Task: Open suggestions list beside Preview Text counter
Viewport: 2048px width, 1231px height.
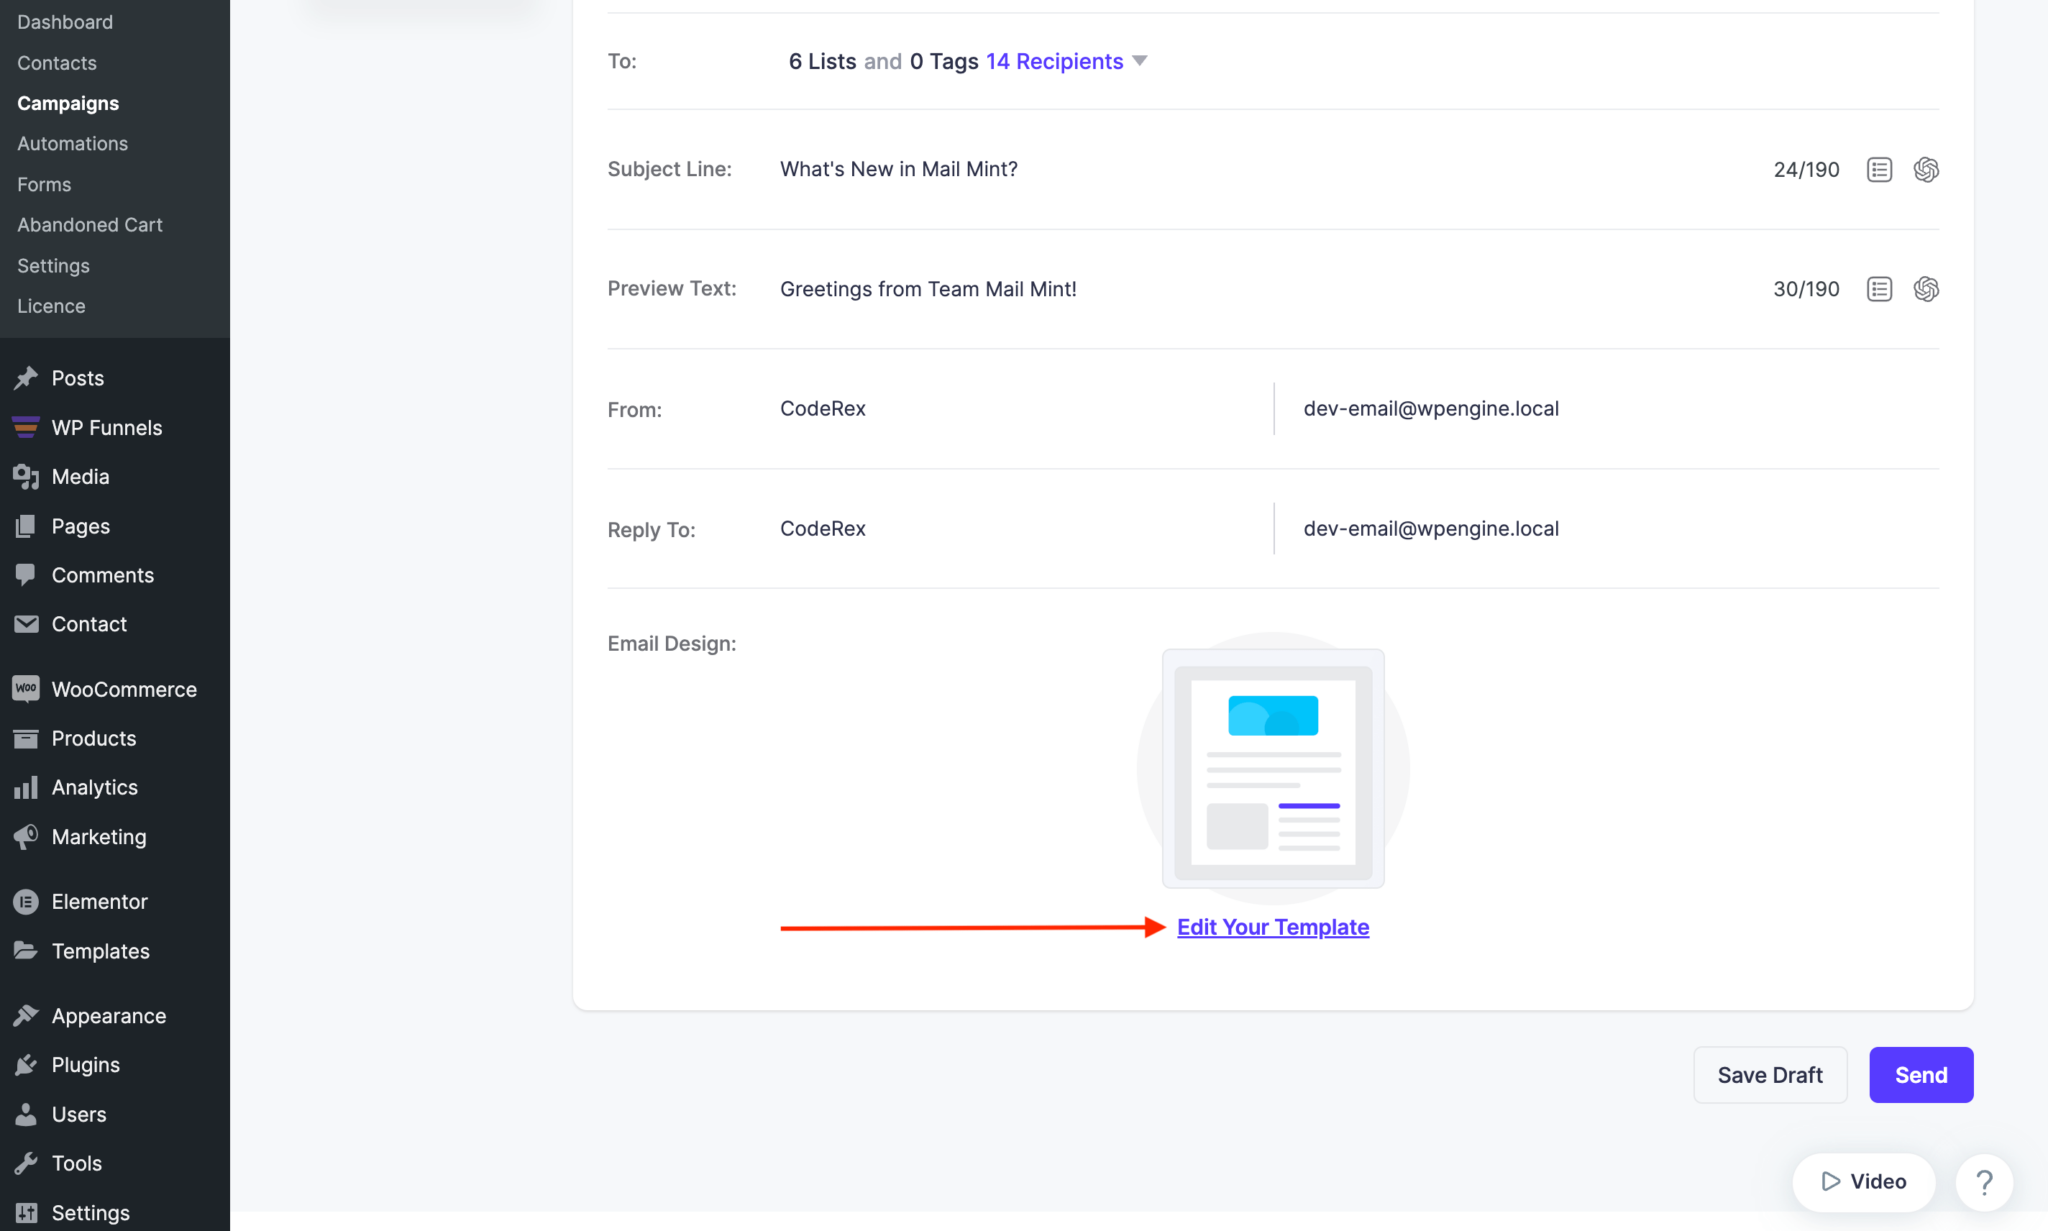Action: [x=1879, y=289]
